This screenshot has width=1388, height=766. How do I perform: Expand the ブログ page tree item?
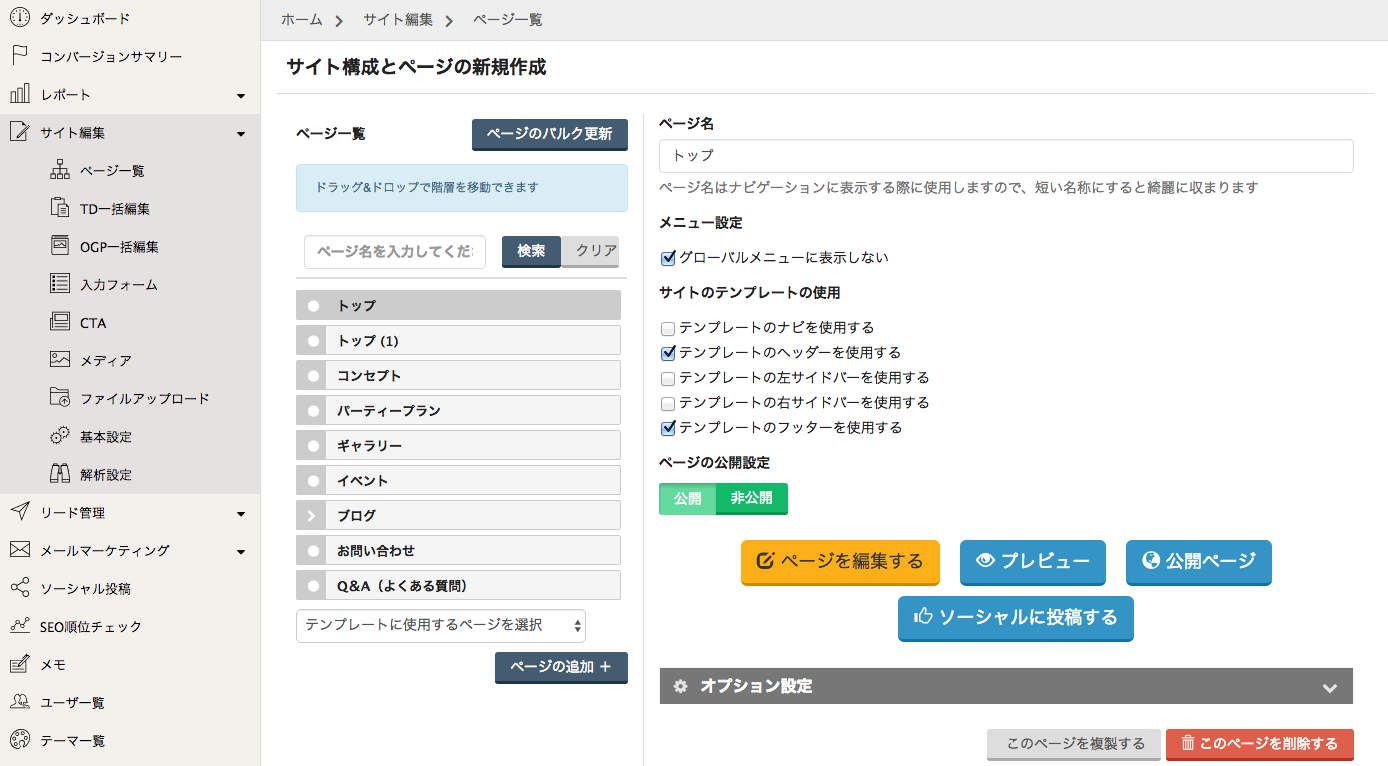(x=311, y=516)
